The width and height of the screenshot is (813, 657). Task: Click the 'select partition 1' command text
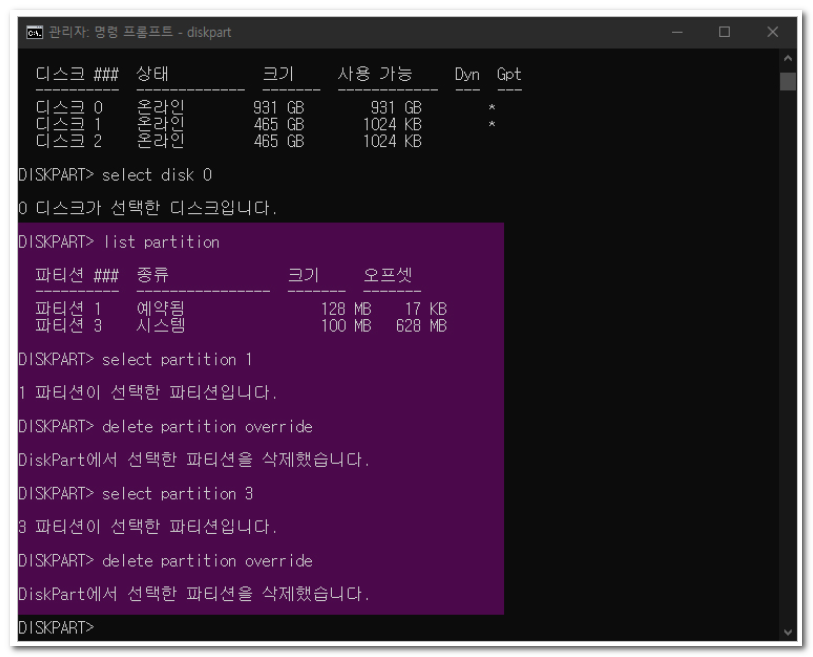tap(177, 359)
